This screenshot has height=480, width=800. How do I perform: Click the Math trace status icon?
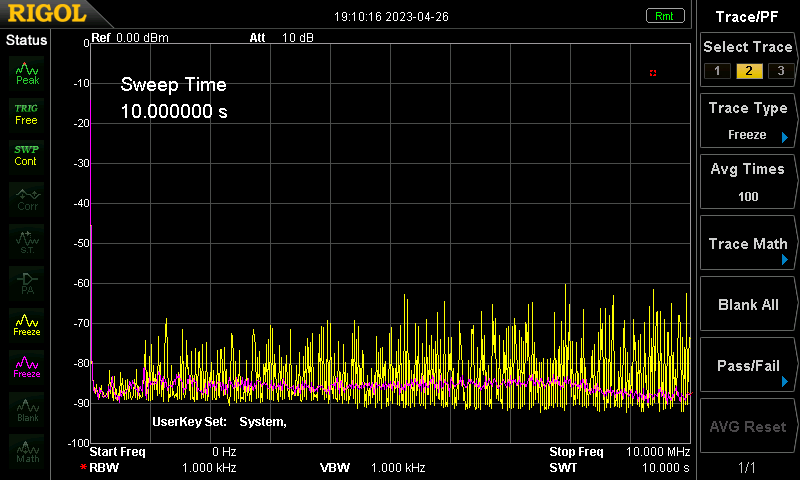(27, 451)
